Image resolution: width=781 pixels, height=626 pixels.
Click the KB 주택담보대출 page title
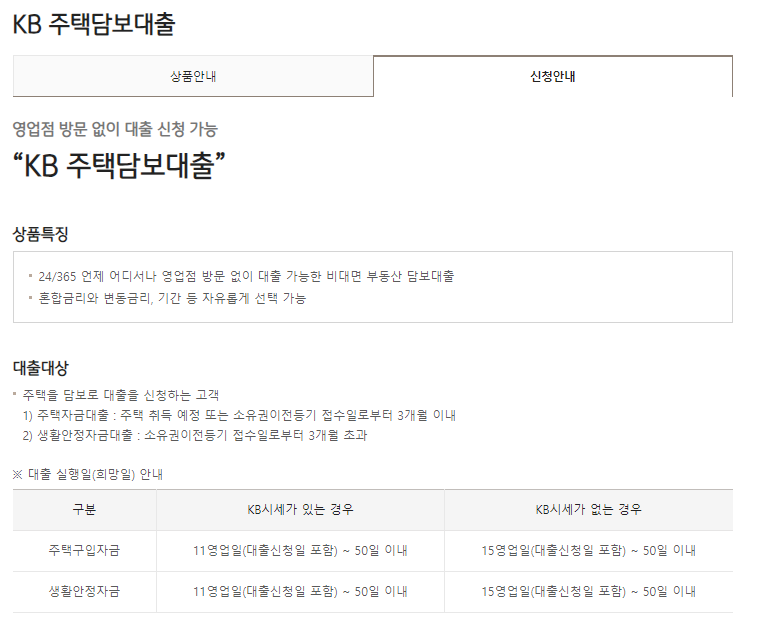[94, 23]
